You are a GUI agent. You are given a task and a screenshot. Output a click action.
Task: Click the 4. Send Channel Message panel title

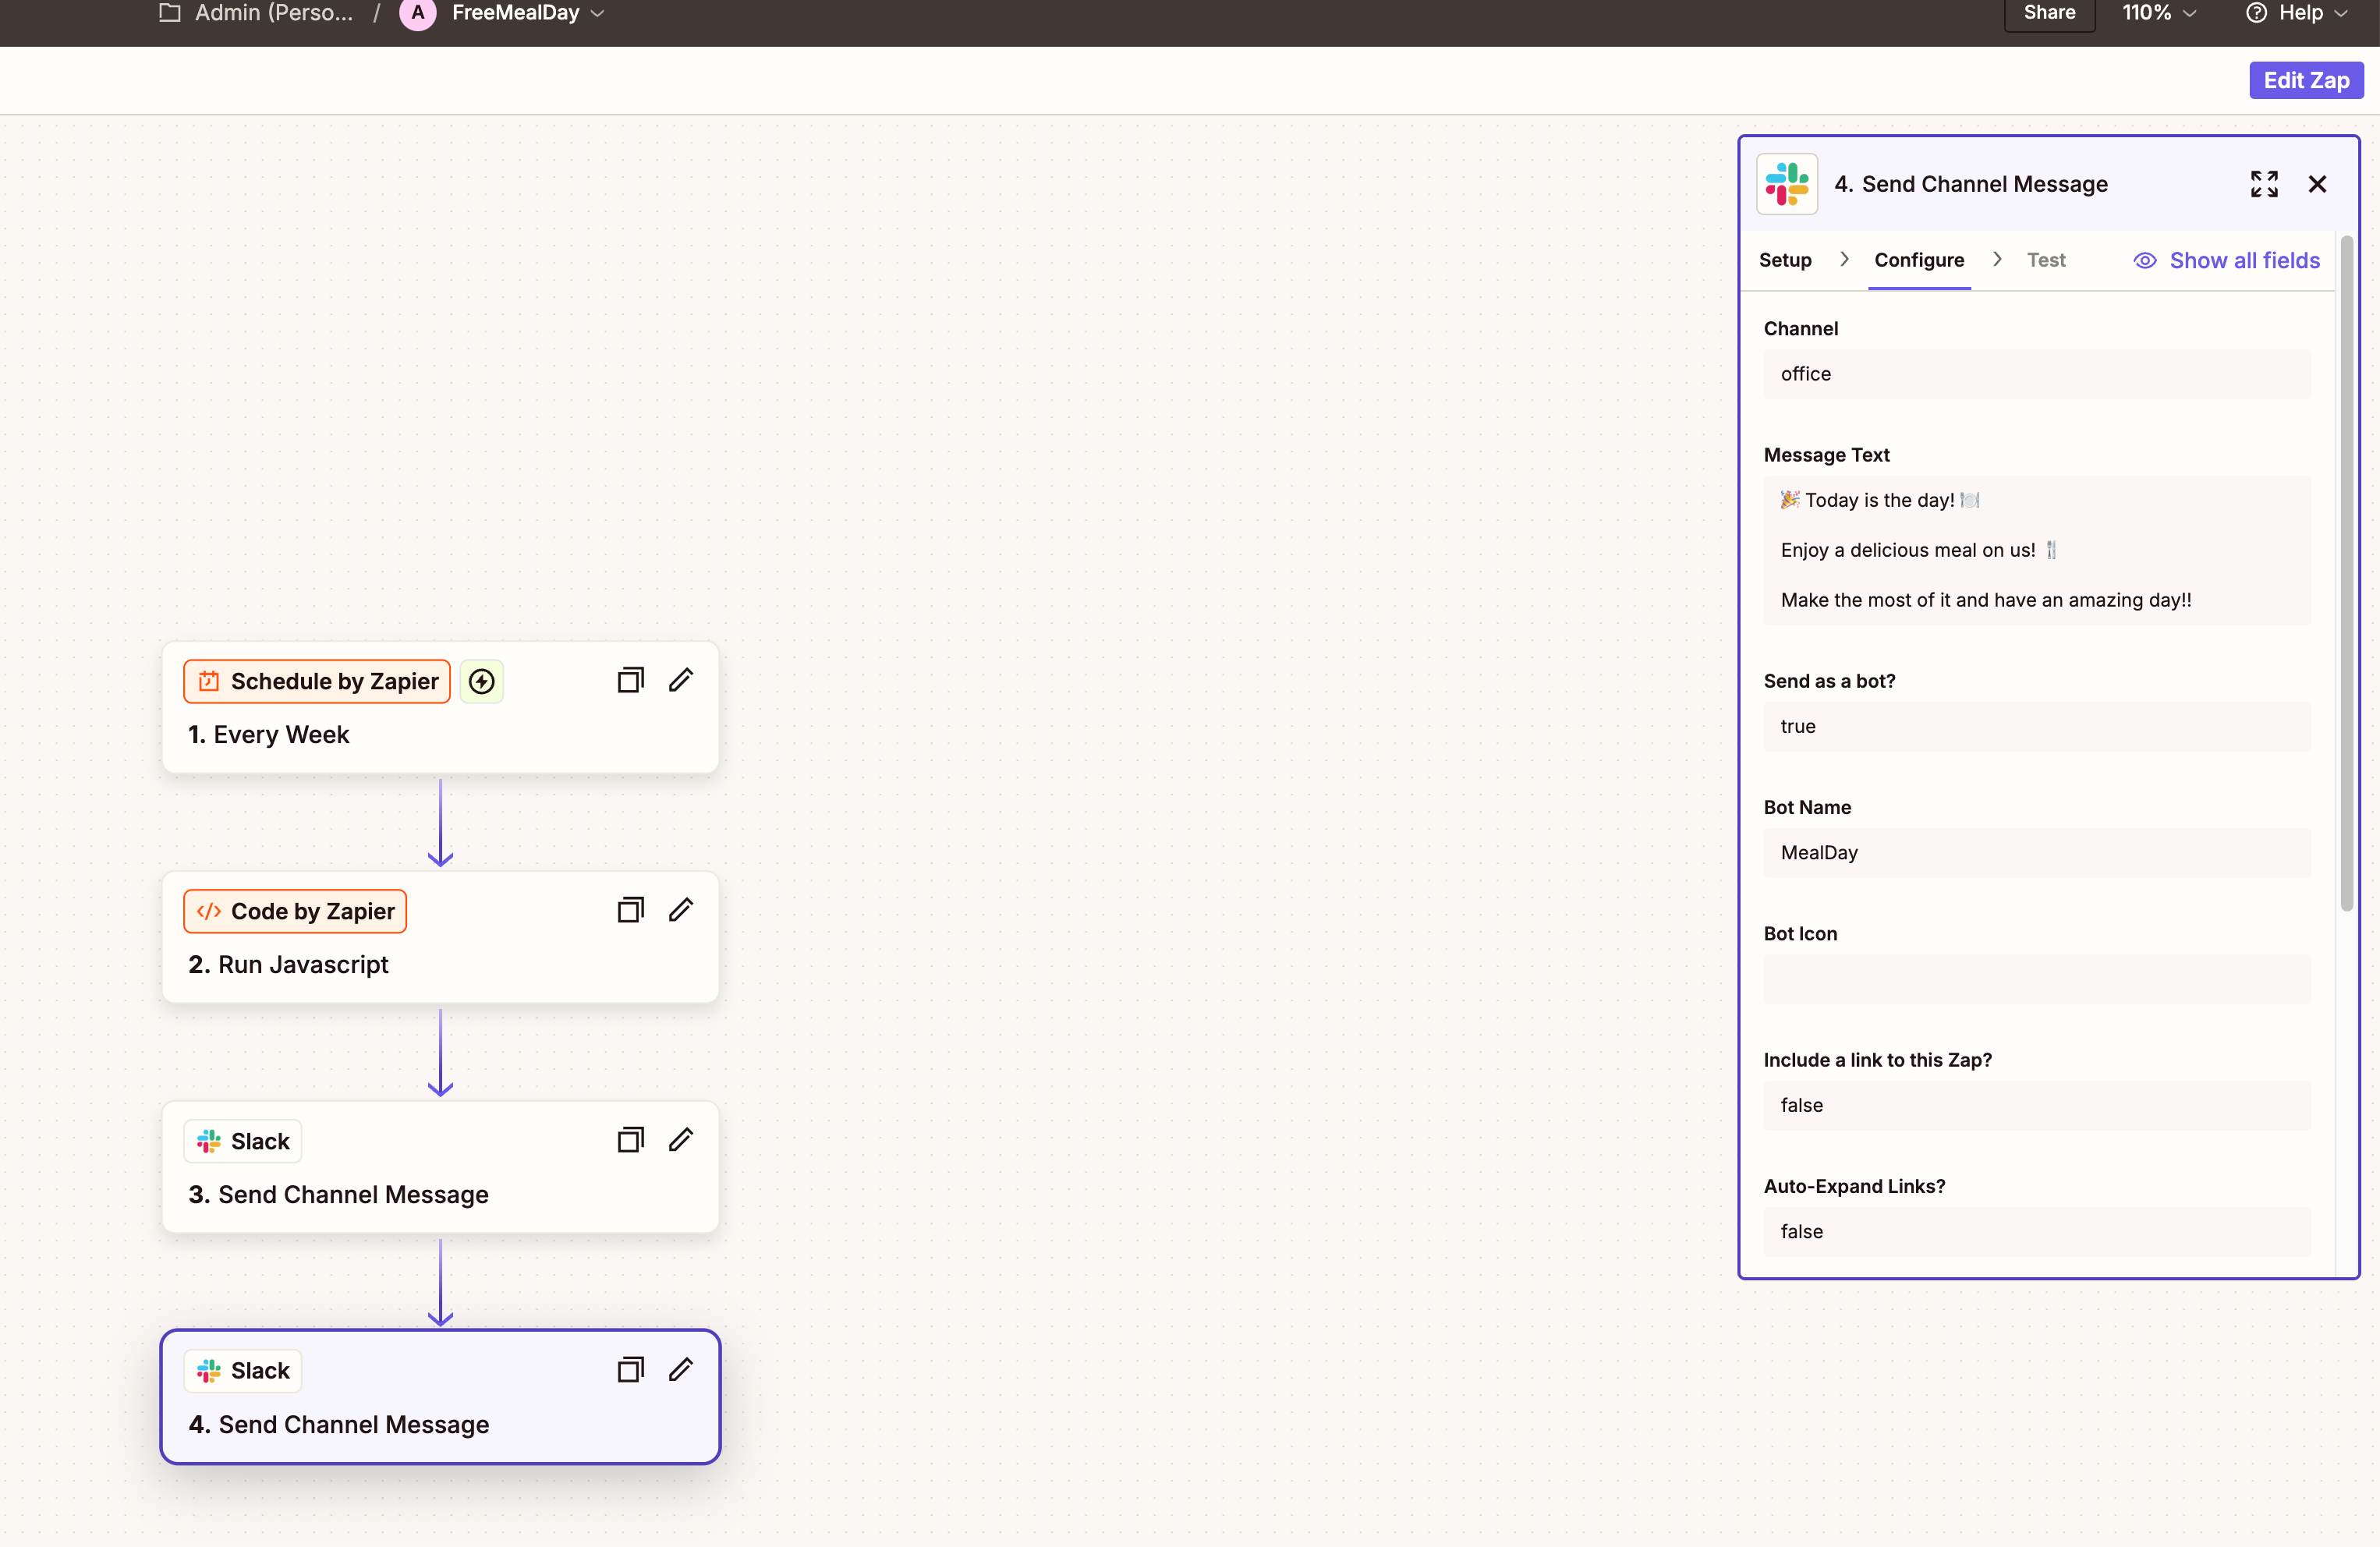click(x=1971, y=184)
